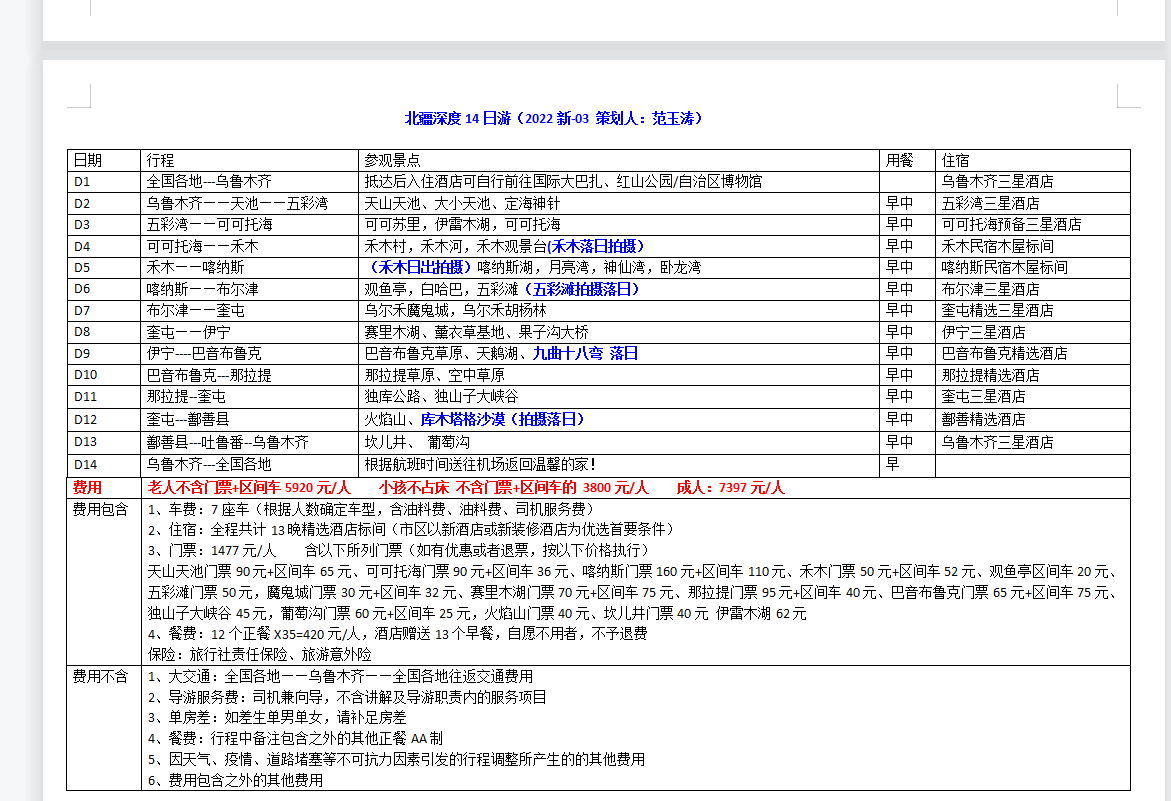Click the D1 date cell
This screenshot has height=801, width=1171.
(82, 182)
